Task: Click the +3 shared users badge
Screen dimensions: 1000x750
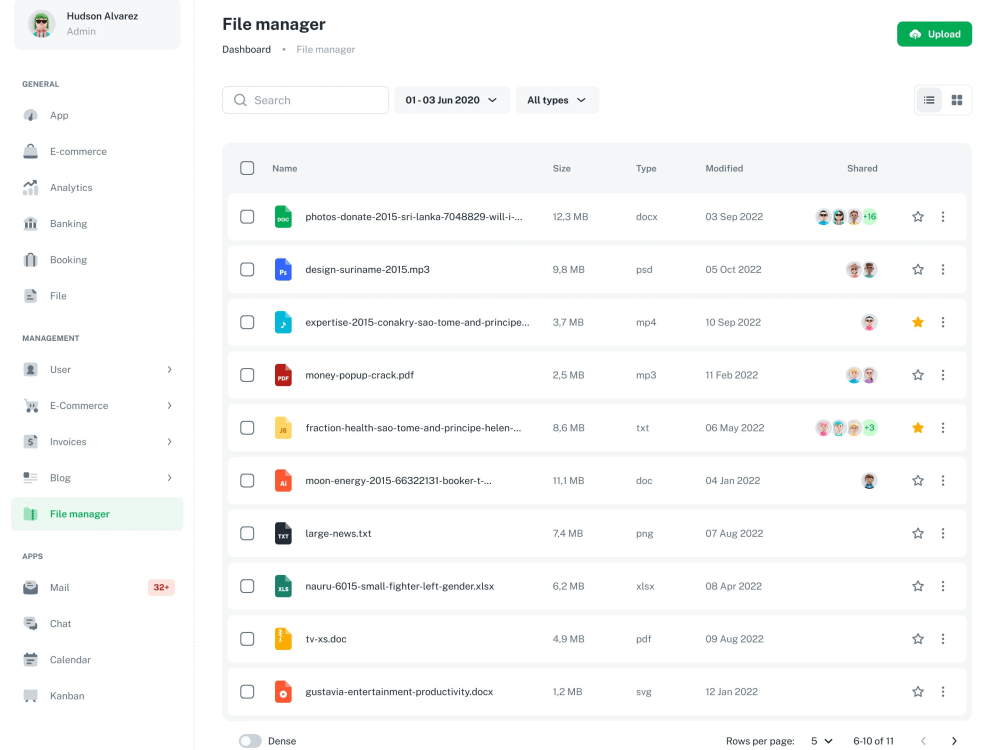Action: 870,428
